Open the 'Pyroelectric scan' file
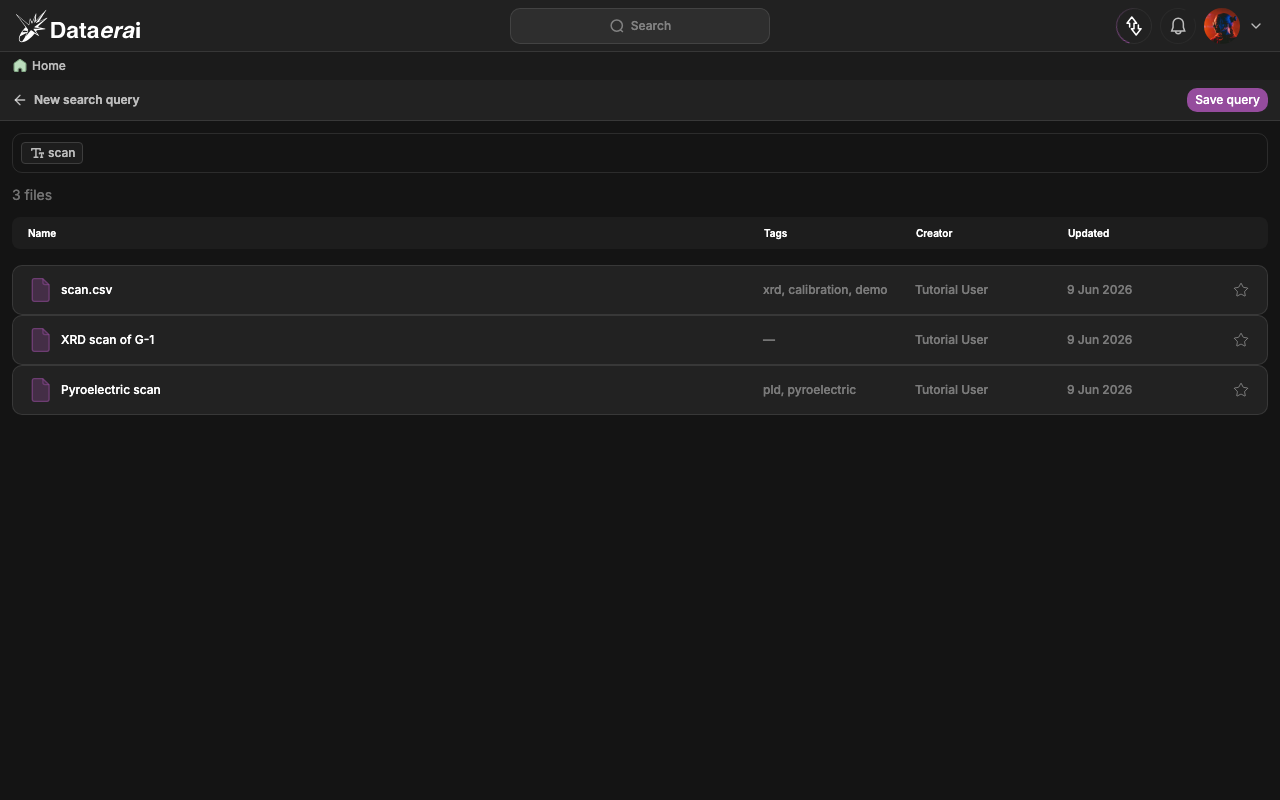The width and height of the screenshot is (1280, 800). tap(111, 390)
